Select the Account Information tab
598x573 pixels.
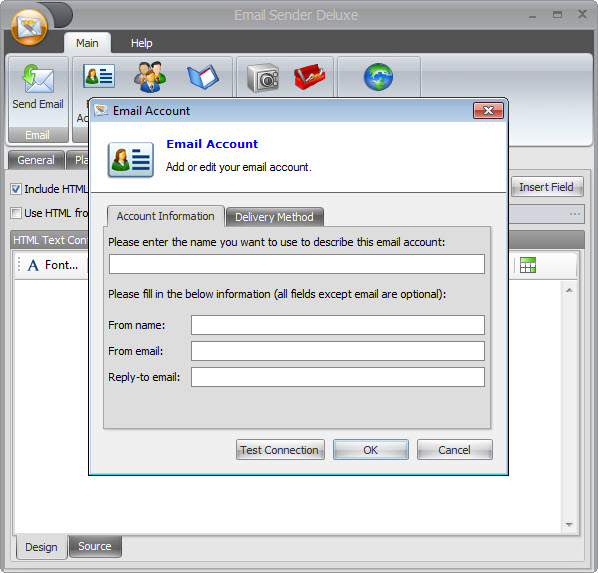pyautogui.click(x=166, y=216)
